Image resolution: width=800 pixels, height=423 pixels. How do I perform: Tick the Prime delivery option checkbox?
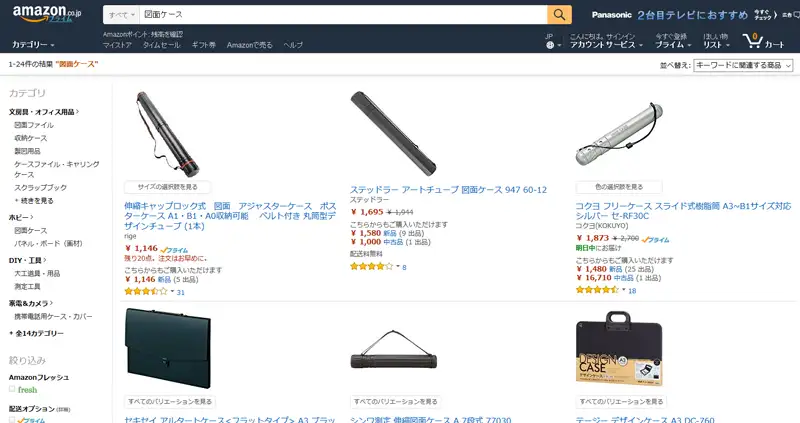point(12,420)
